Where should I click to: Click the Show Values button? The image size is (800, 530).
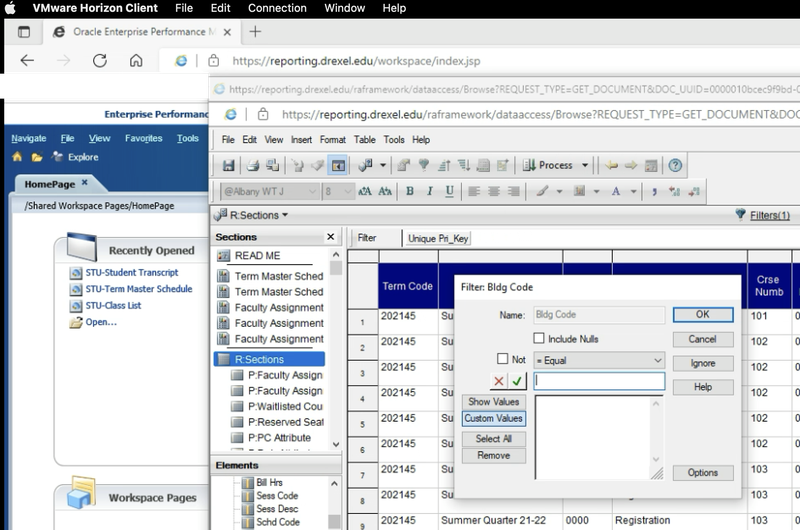[493, 402]
